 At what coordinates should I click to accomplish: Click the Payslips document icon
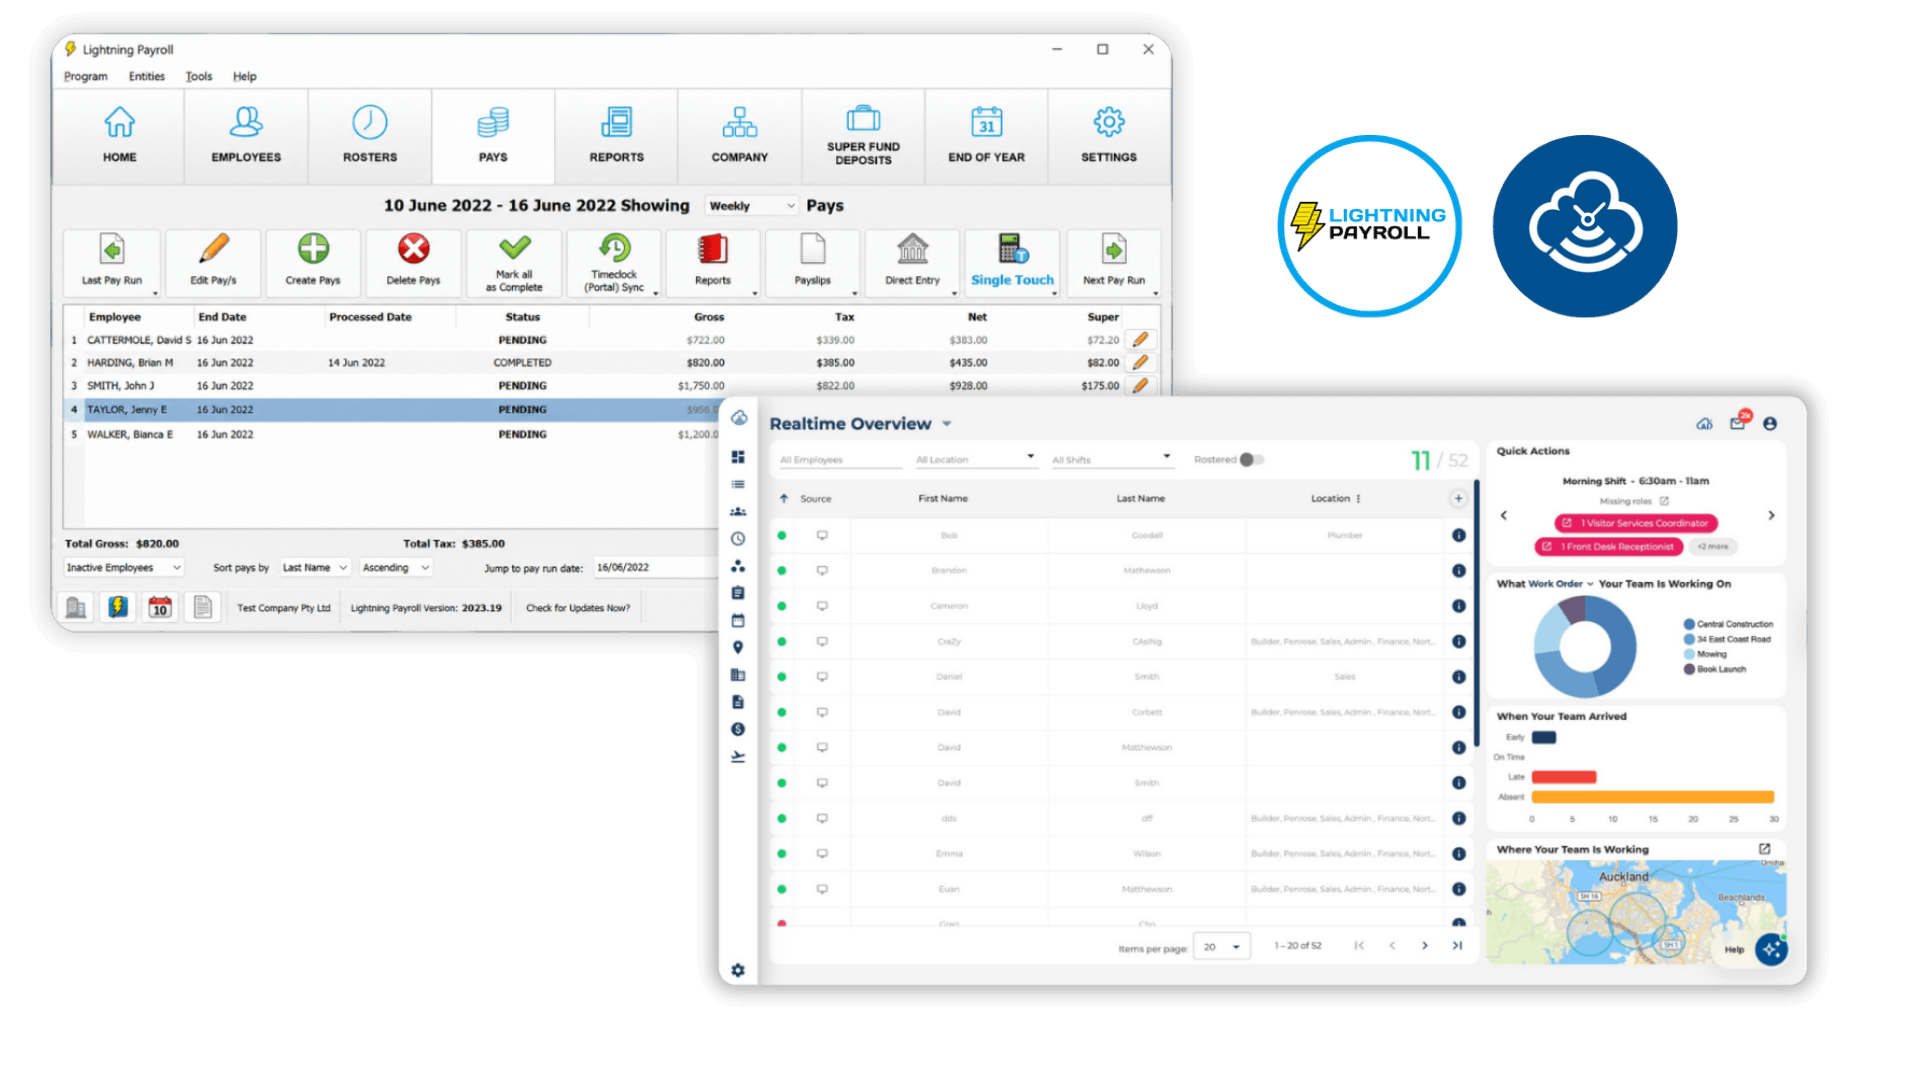[x=813, y=248]
